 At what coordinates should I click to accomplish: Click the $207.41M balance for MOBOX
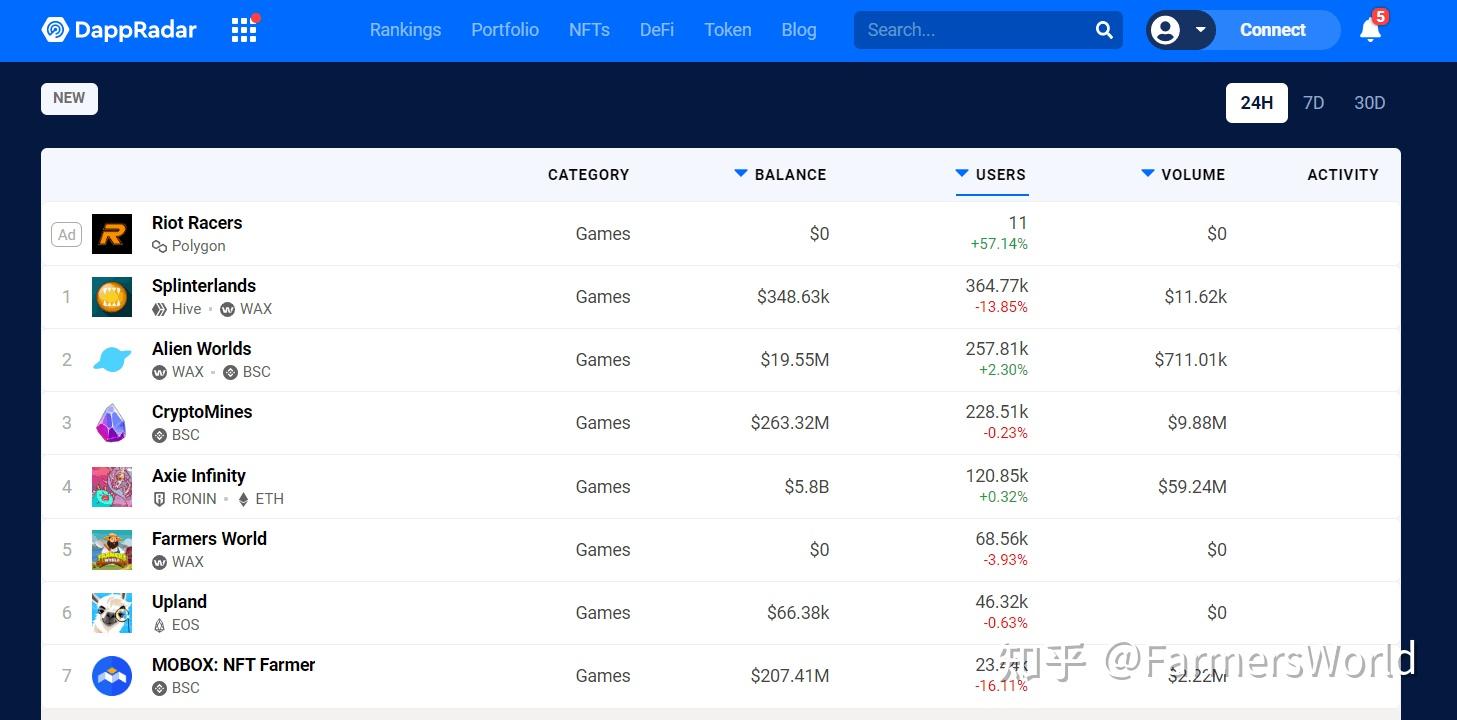point(790,676)
